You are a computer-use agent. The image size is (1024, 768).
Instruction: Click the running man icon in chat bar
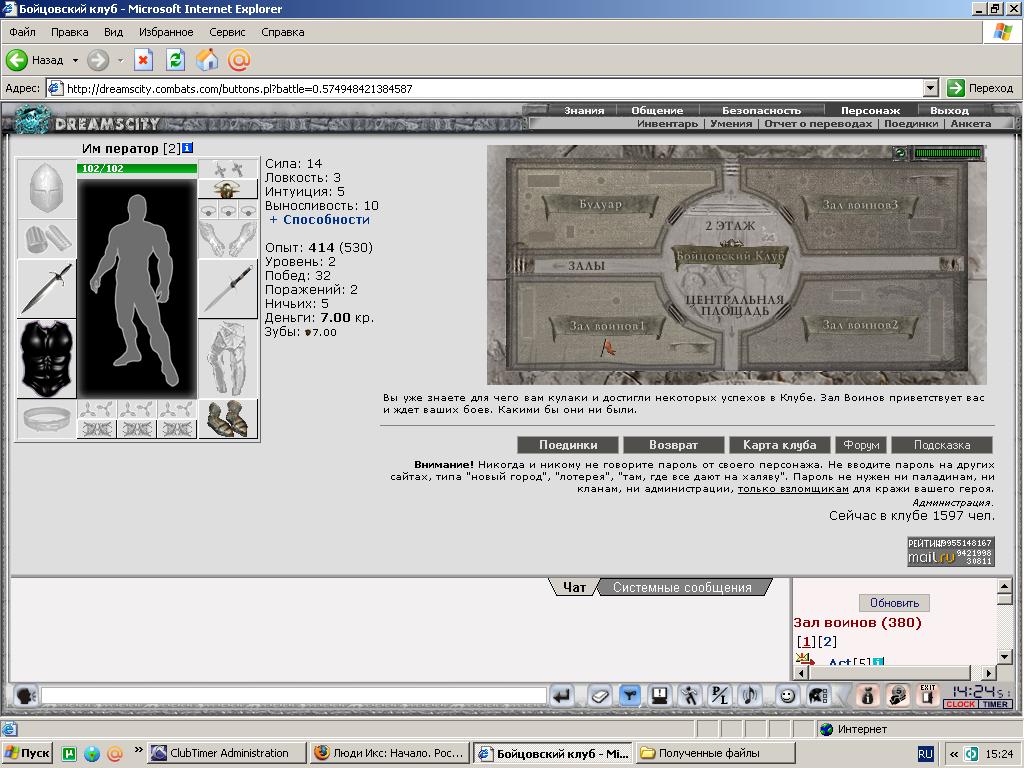pyautogui.click(x=690, y=696)
